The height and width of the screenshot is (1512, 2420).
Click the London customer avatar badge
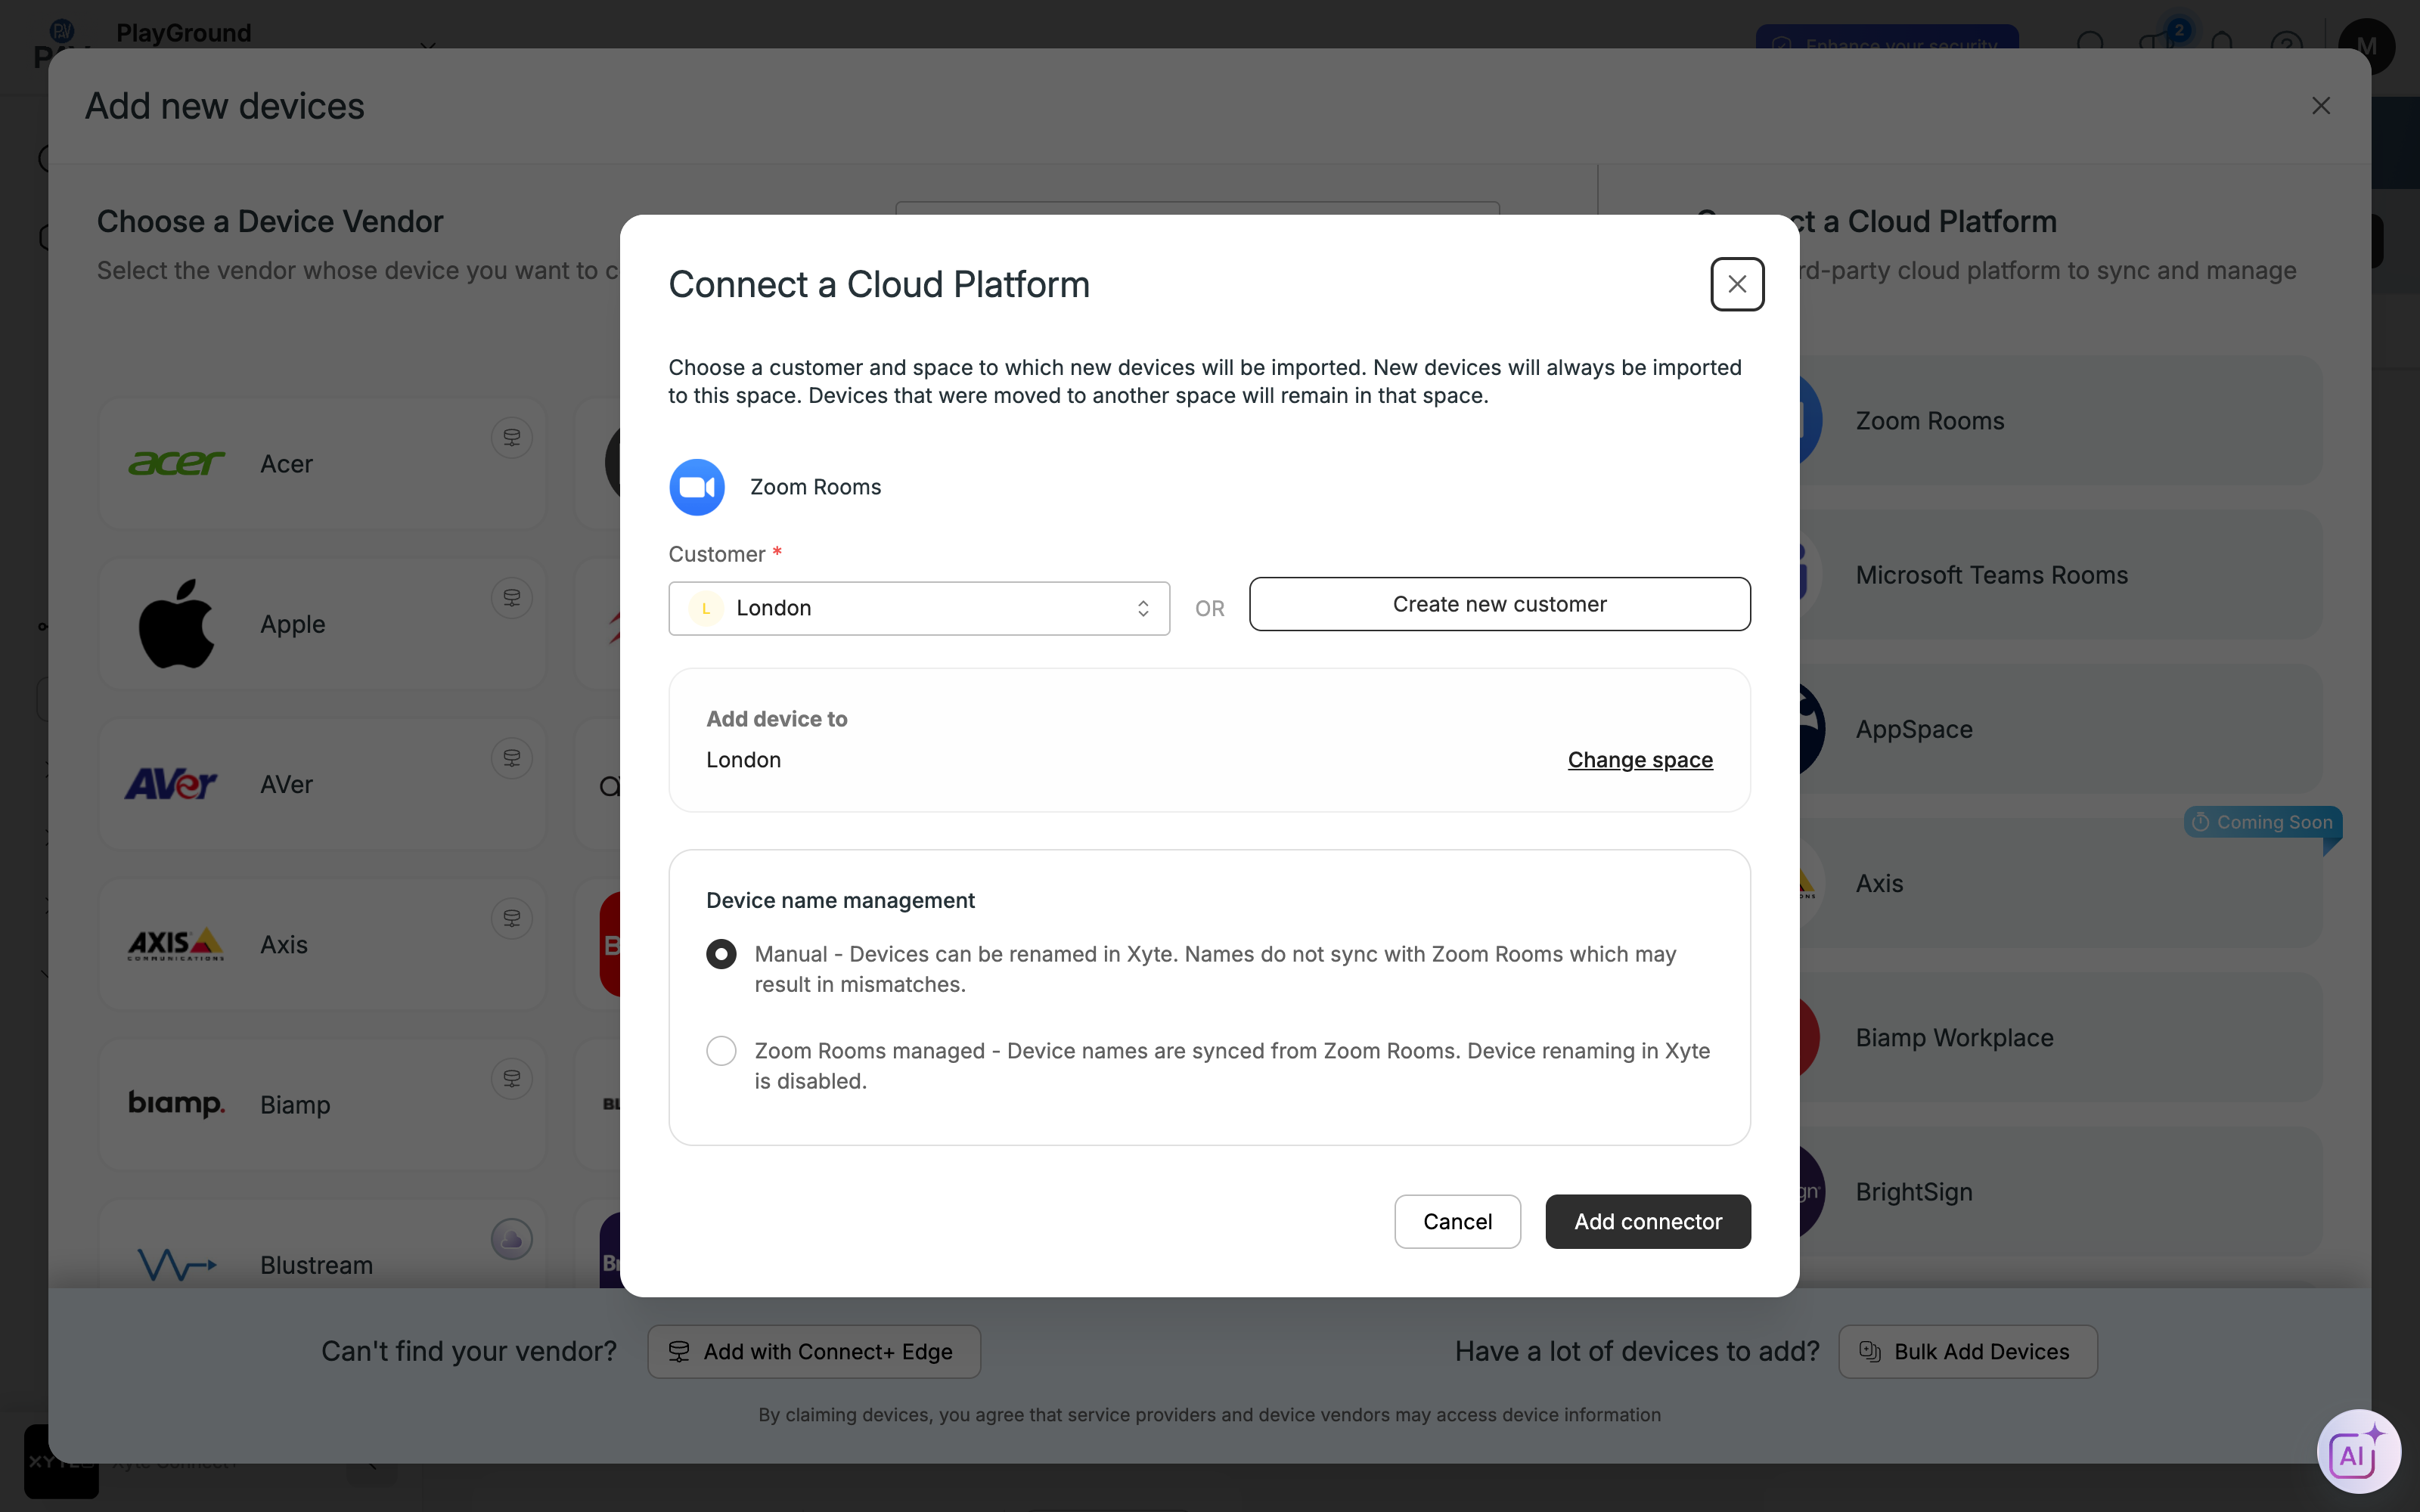[x=706, y=608]
